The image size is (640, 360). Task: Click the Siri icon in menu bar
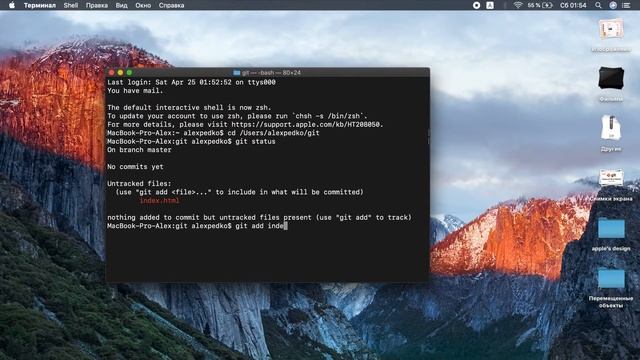tap(613, 5)
